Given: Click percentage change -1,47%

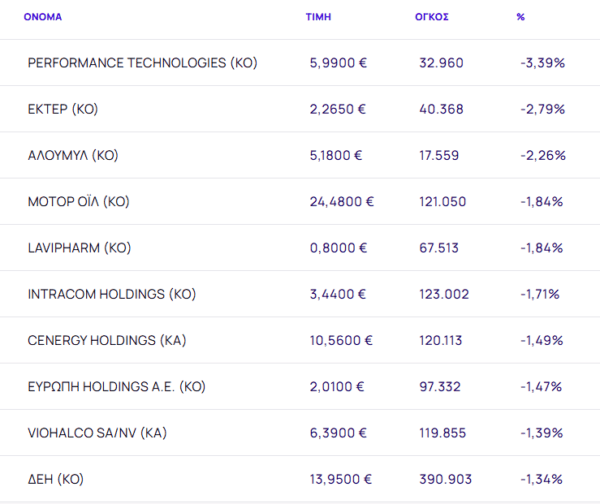Looking at the screenshot, I should 541,387.
